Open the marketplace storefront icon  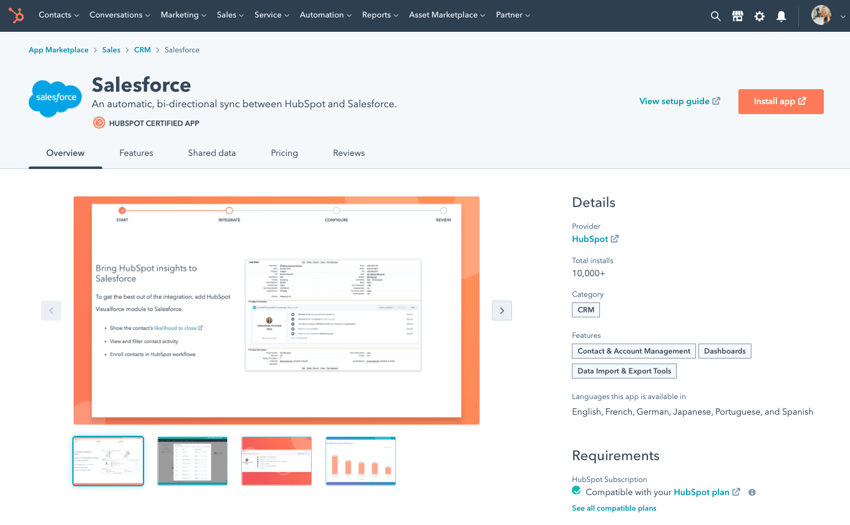(x=737, y=16)
